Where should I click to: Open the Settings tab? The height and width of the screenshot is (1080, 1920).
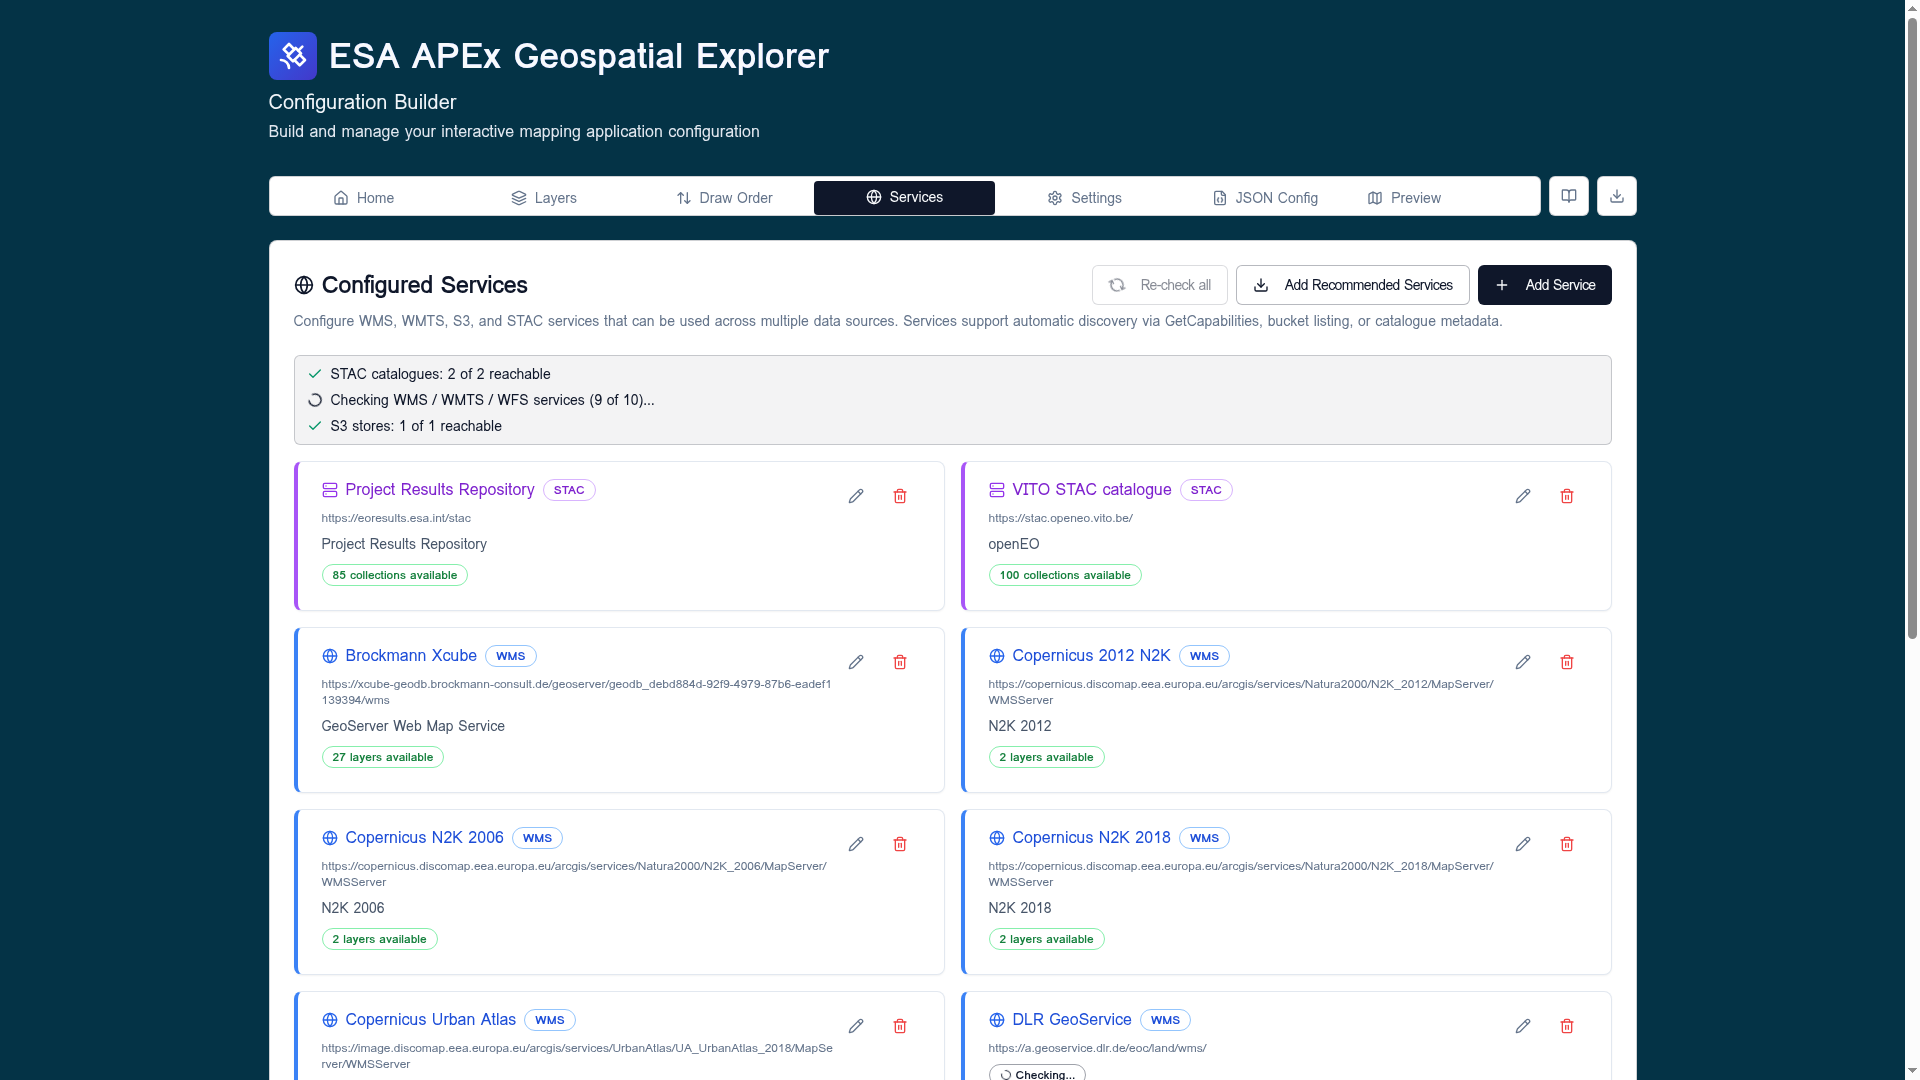[x=1085, y=198]
